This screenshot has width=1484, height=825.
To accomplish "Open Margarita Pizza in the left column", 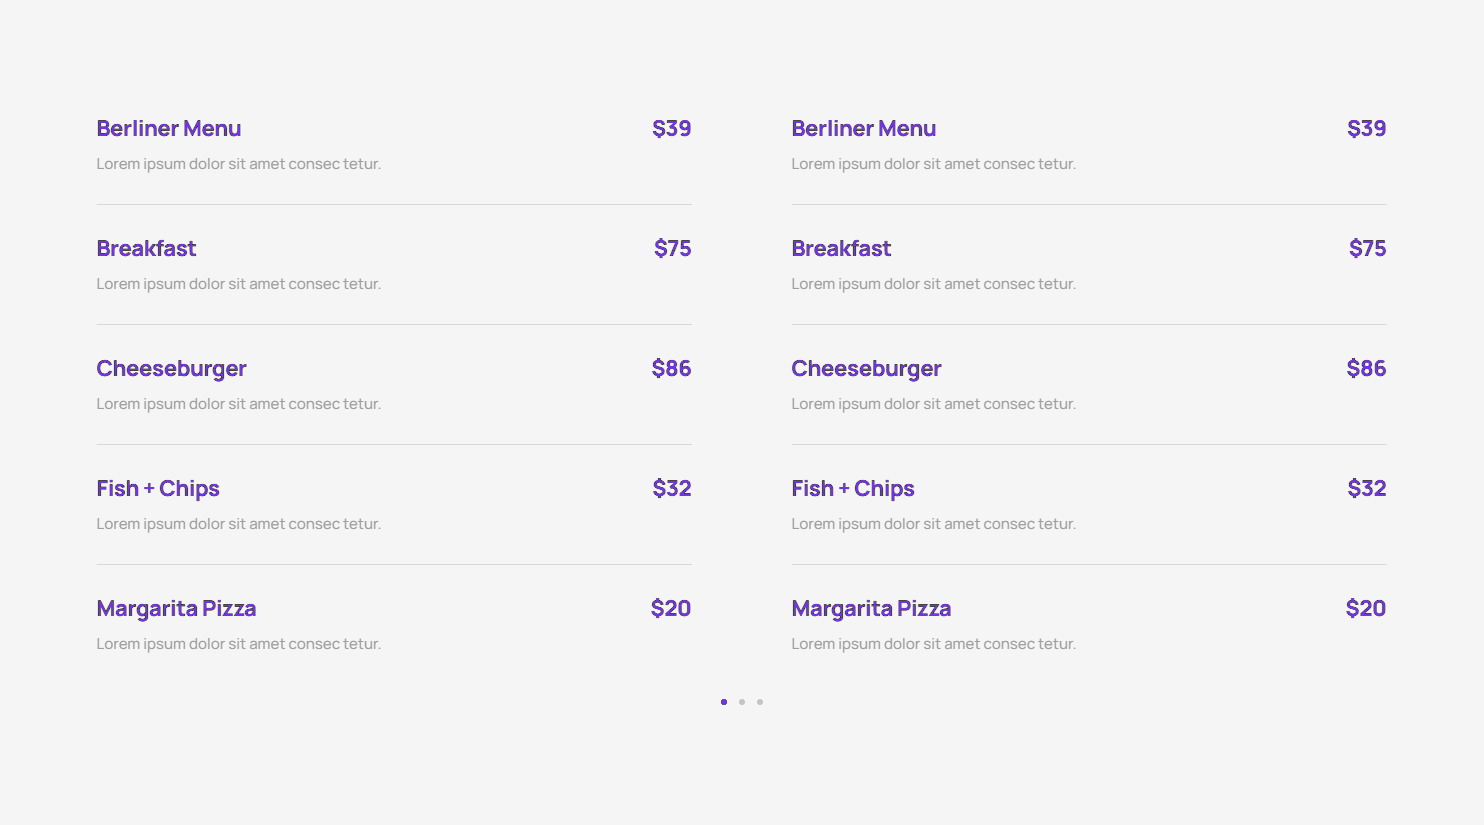I will click(177, 609).
